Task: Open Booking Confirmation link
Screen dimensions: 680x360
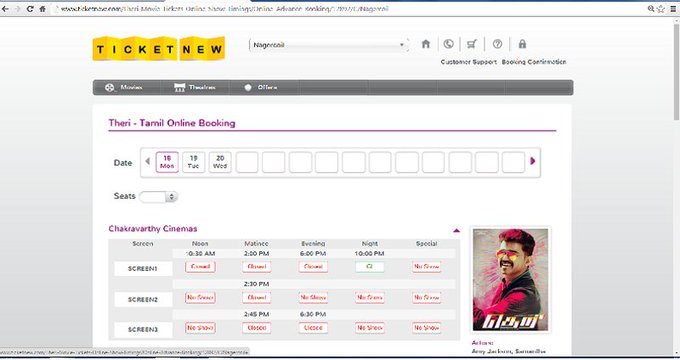Action: (x=534, y=62)
